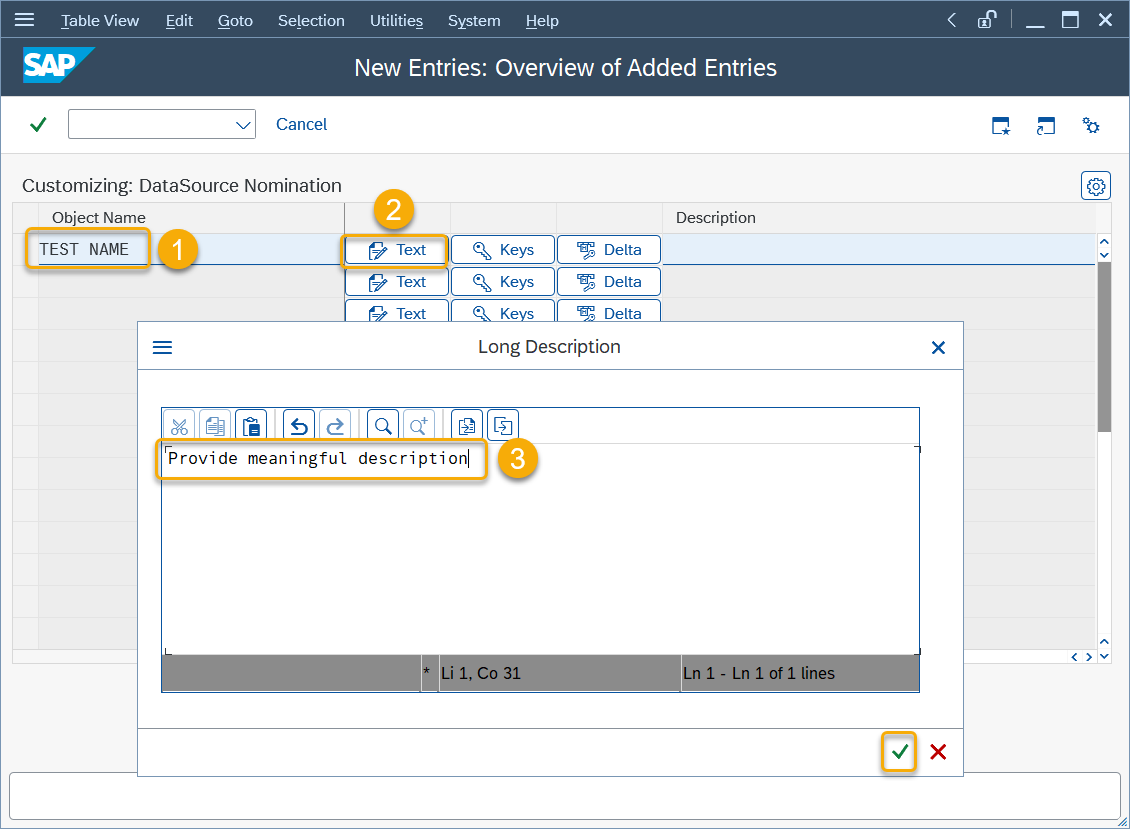Viewport: 1130px width, 829px height.
Task: Click the Cancel button in toolbar
Action: [x=301, y=124]
